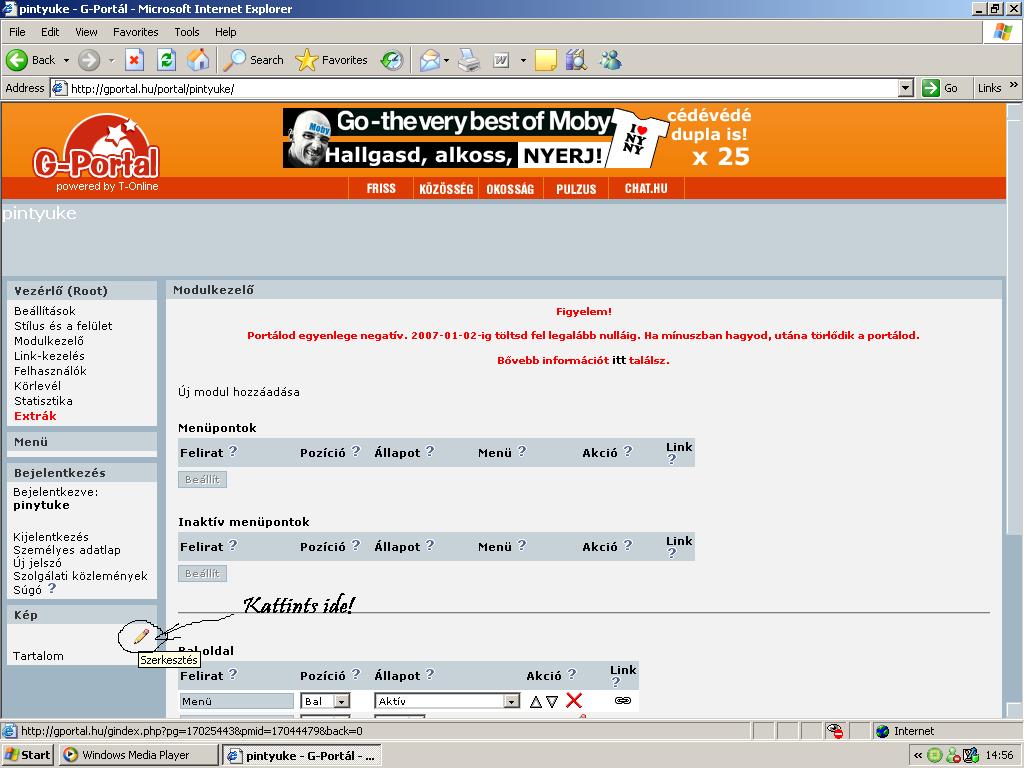Click the Stop loading toolbar icon
Viewport: 1024px width, 768px height.
coord(134,60)
